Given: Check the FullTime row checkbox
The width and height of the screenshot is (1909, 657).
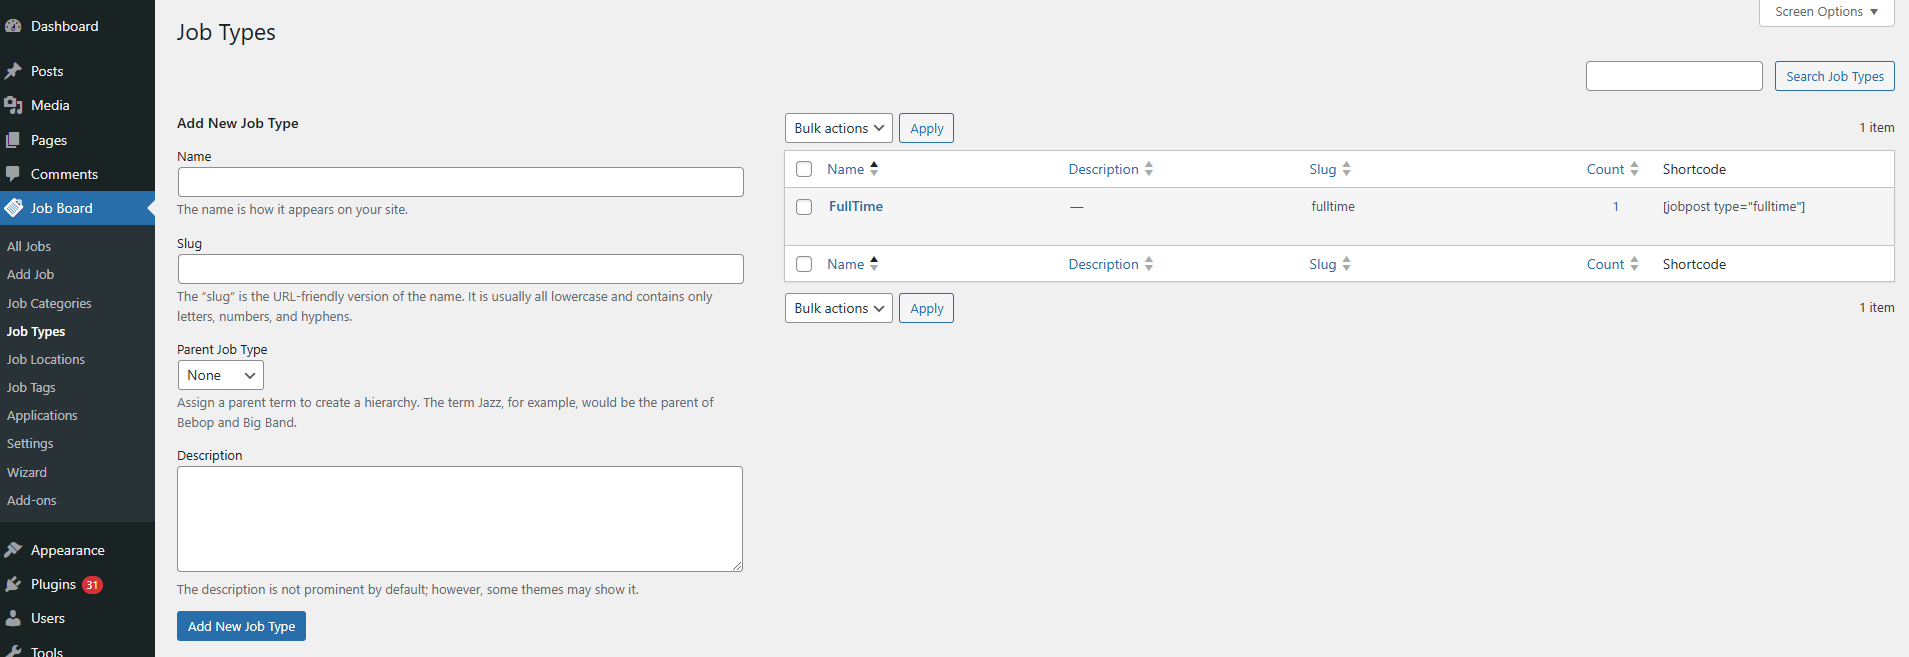Looking at the screenshot, I should (x=804, y=207).
